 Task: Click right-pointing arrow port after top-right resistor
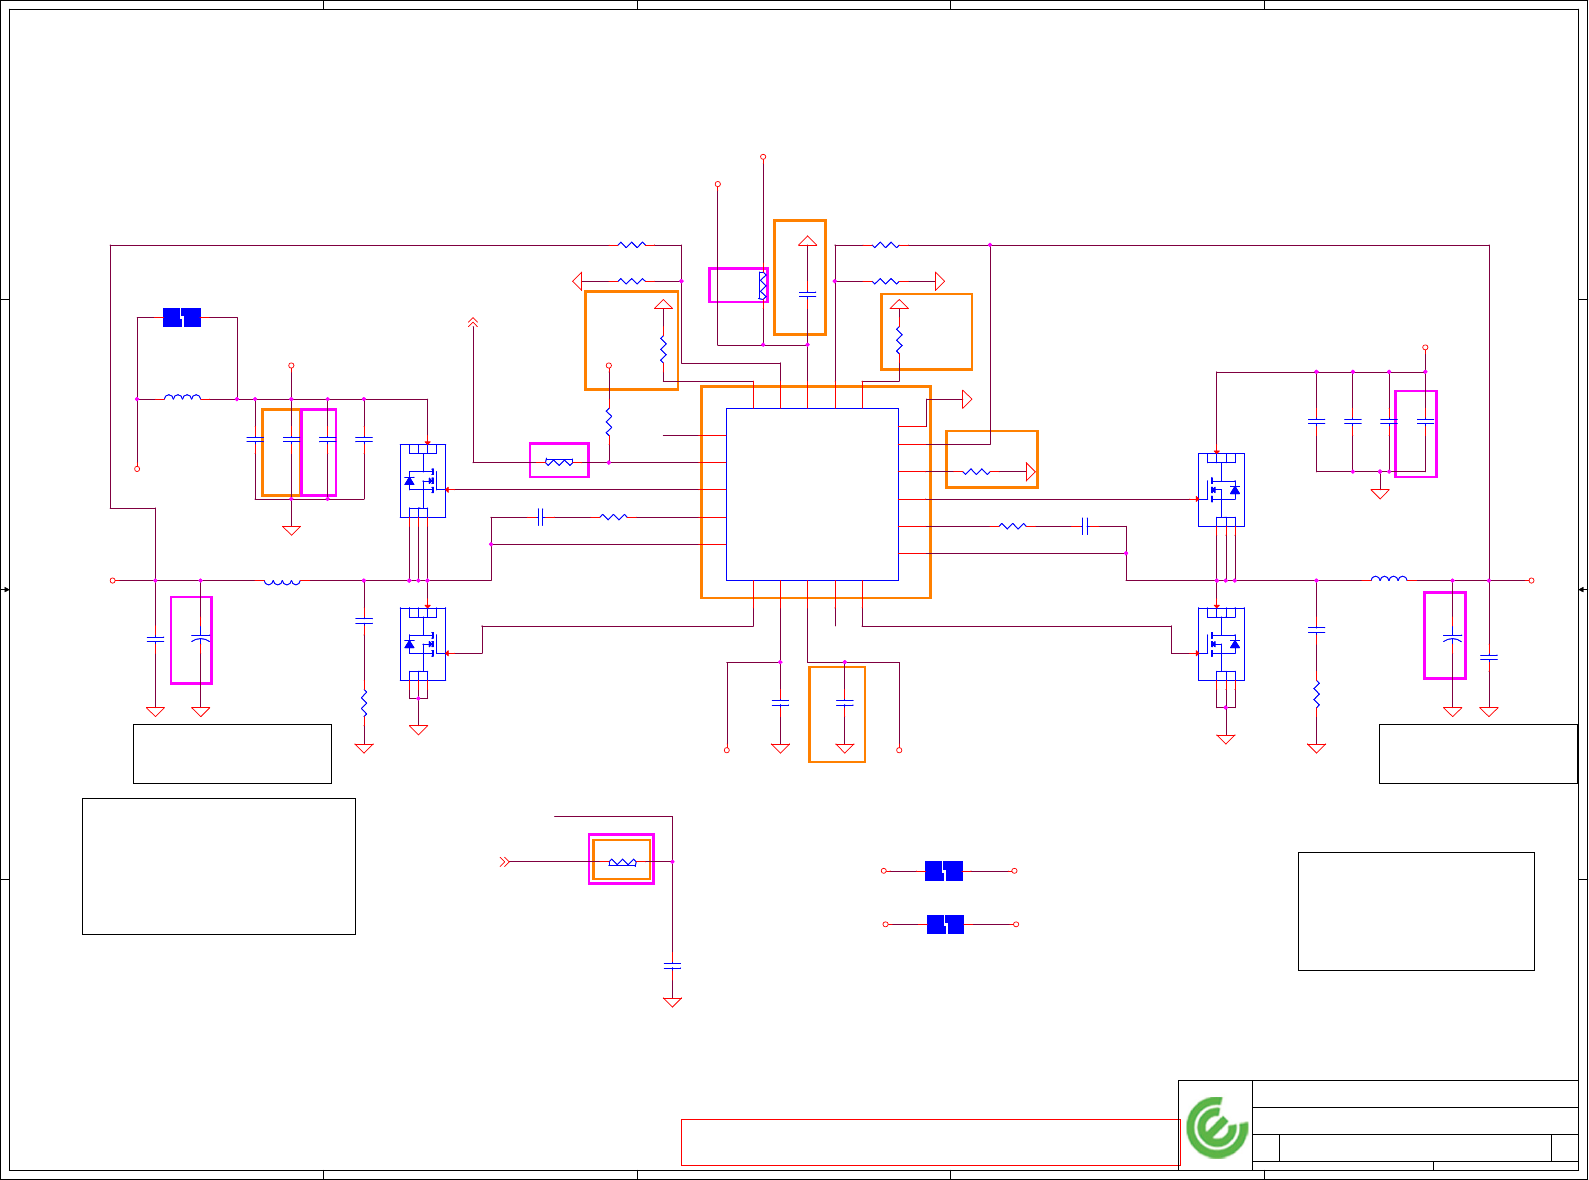click(x=940, y=281)
